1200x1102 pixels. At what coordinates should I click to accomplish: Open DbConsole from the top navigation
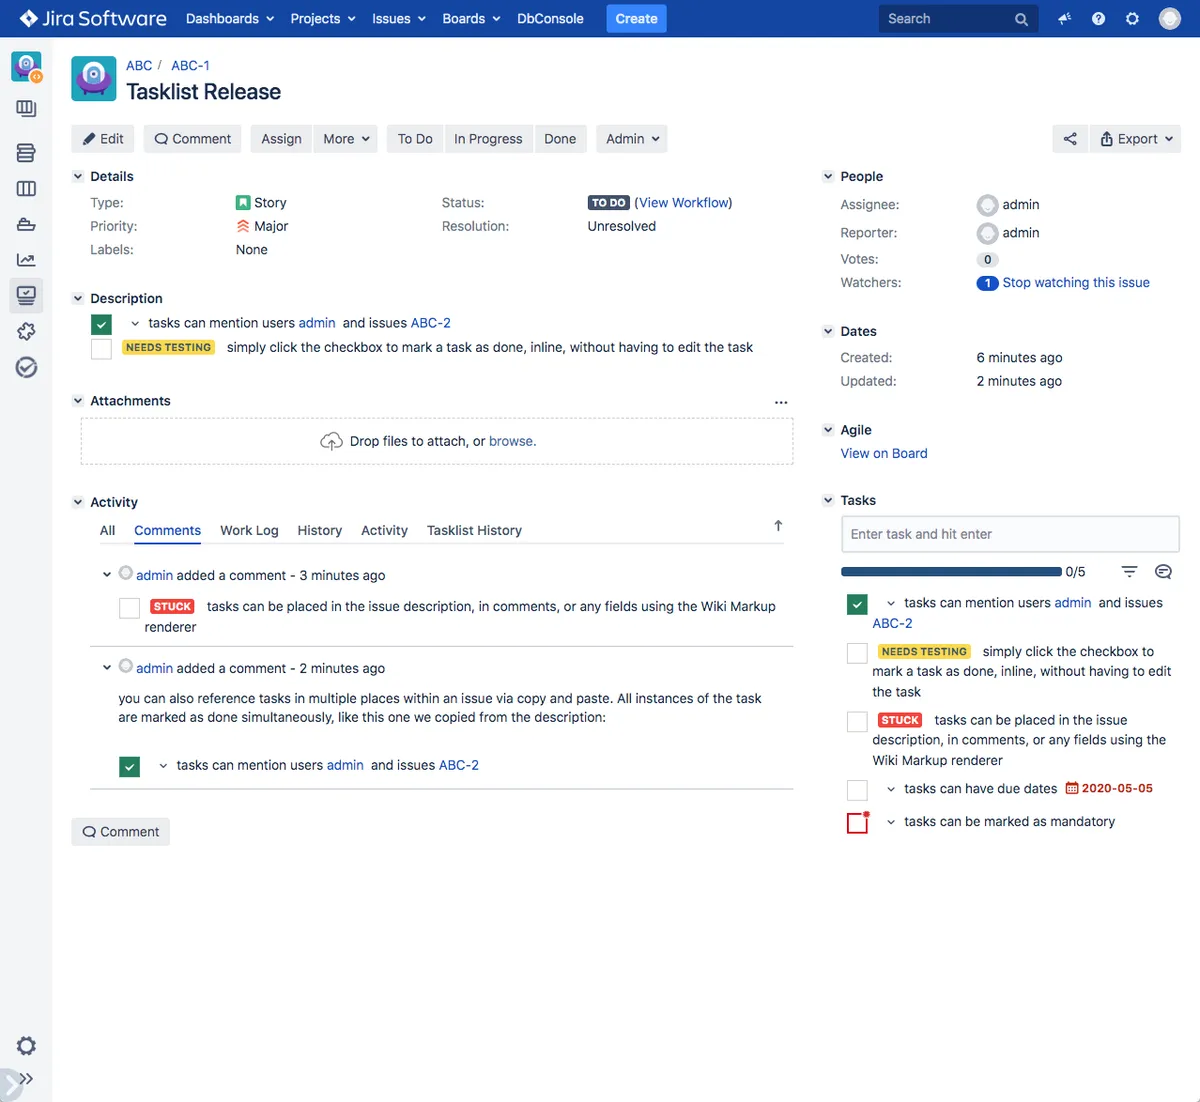(550, 19)
